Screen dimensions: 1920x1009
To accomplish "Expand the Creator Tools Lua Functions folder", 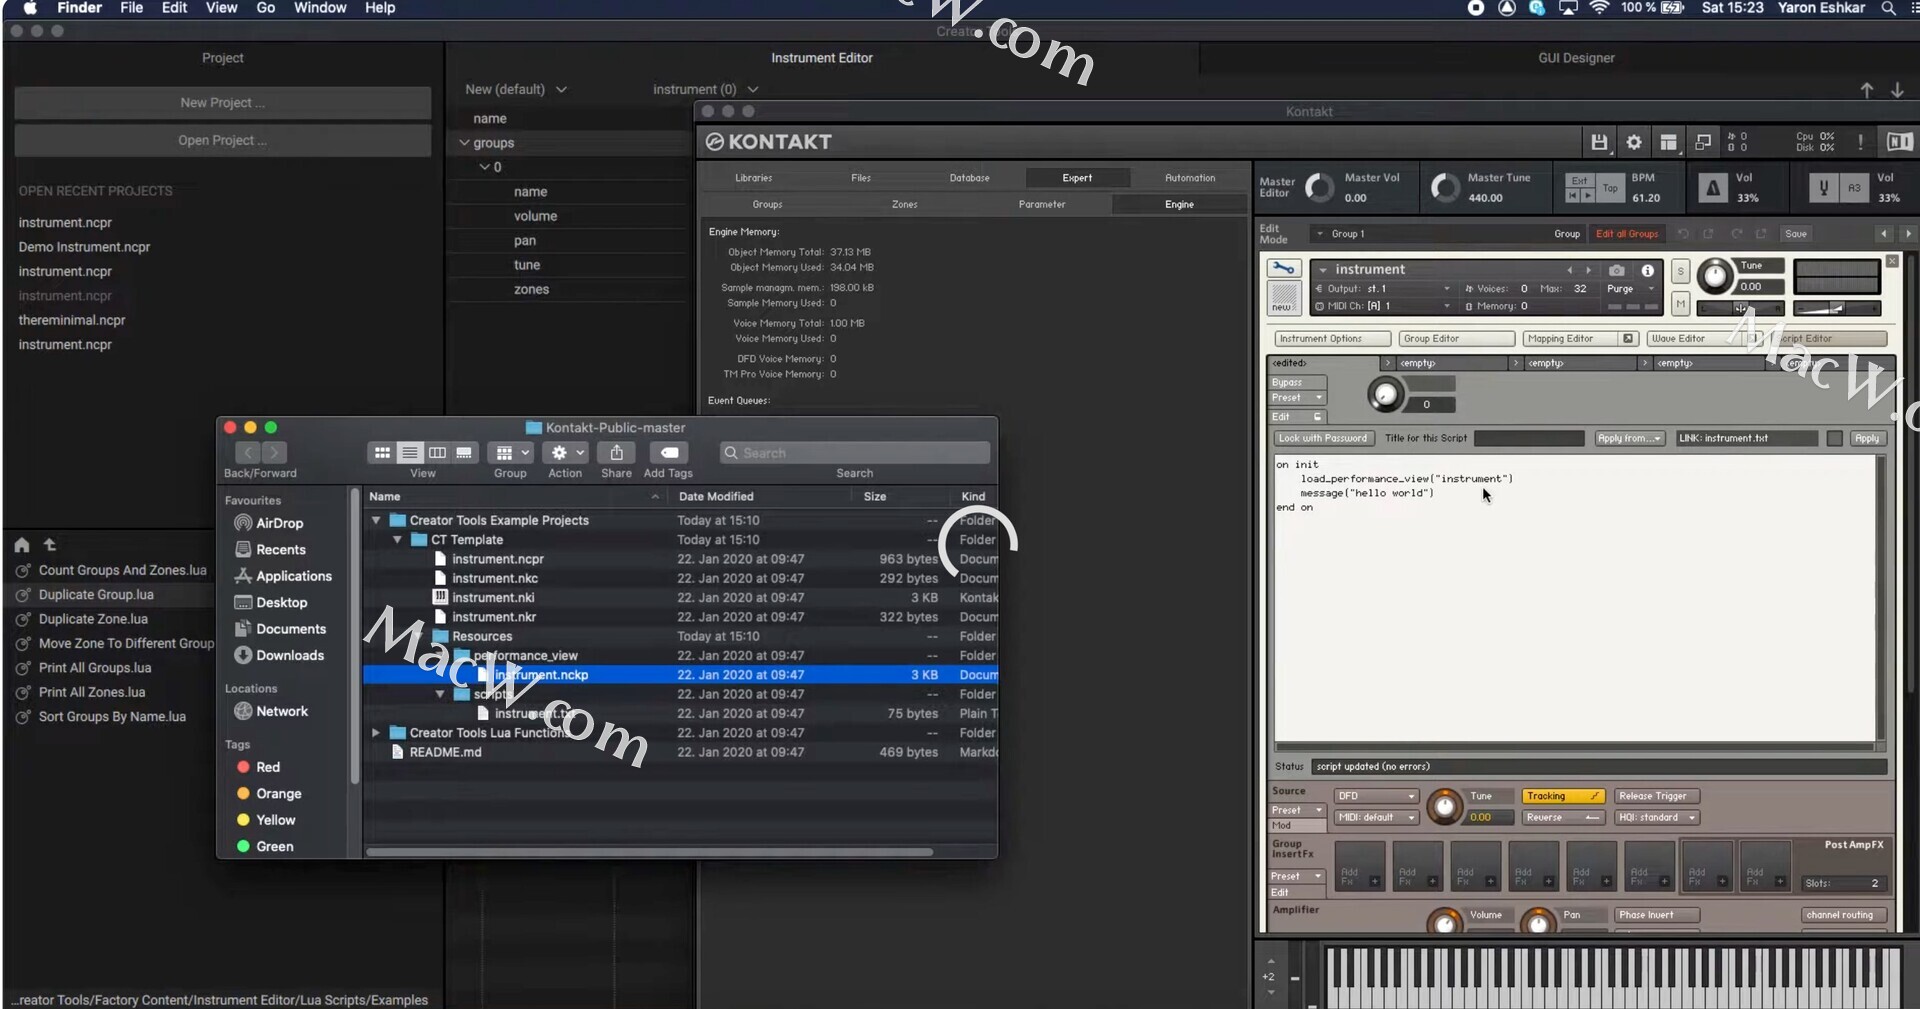I will (376, 733).
